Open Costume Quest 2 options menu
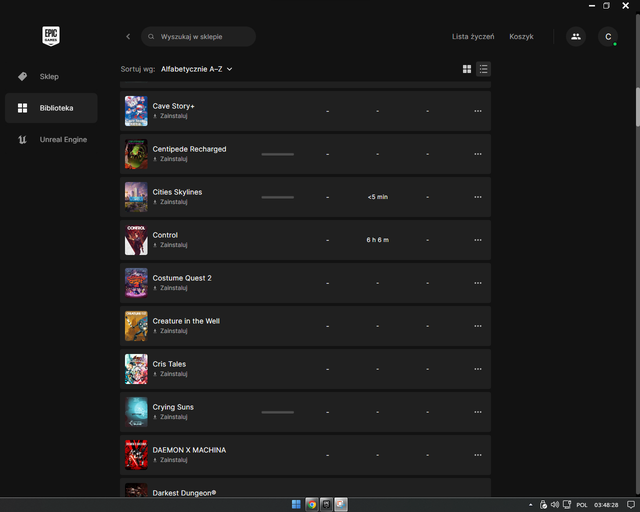The height and width of the screenshot is (512, 640). (478, 283)
